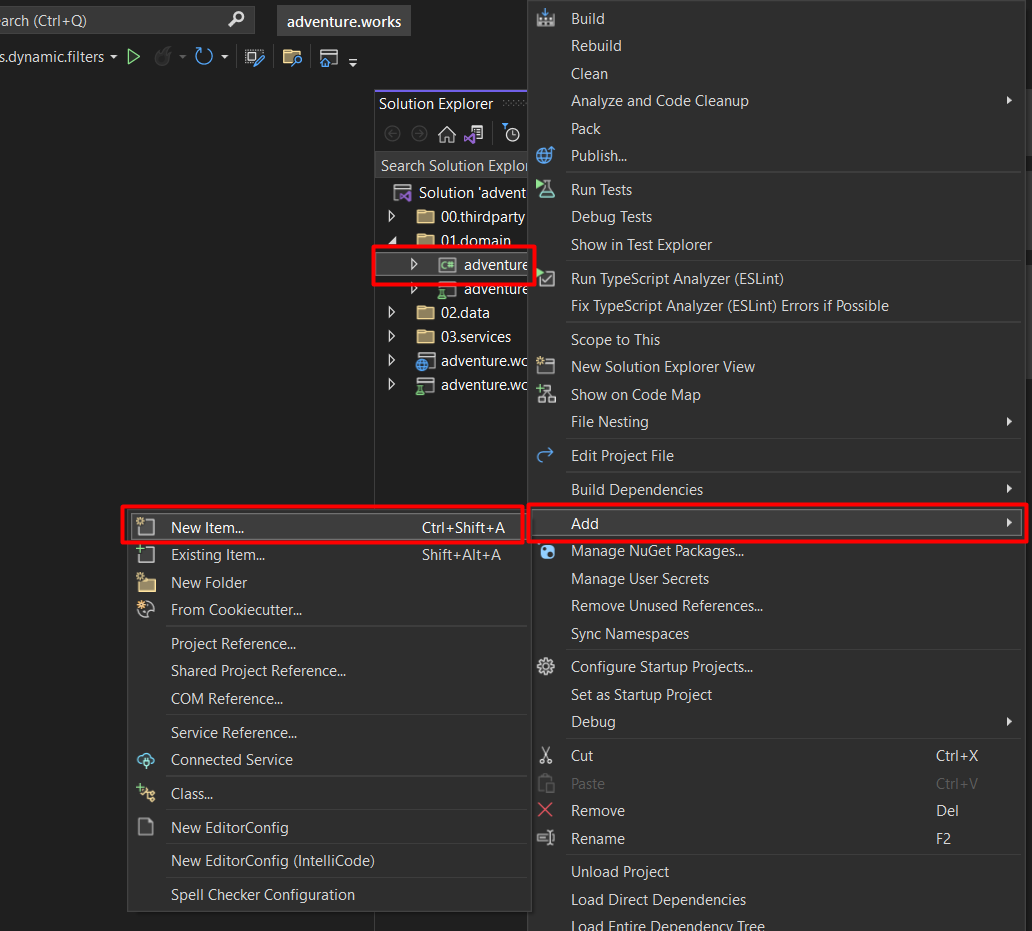Select Class... in the Add submenu
The image size is (1032, 931).
pyautogui.click(x=192, y=794)
